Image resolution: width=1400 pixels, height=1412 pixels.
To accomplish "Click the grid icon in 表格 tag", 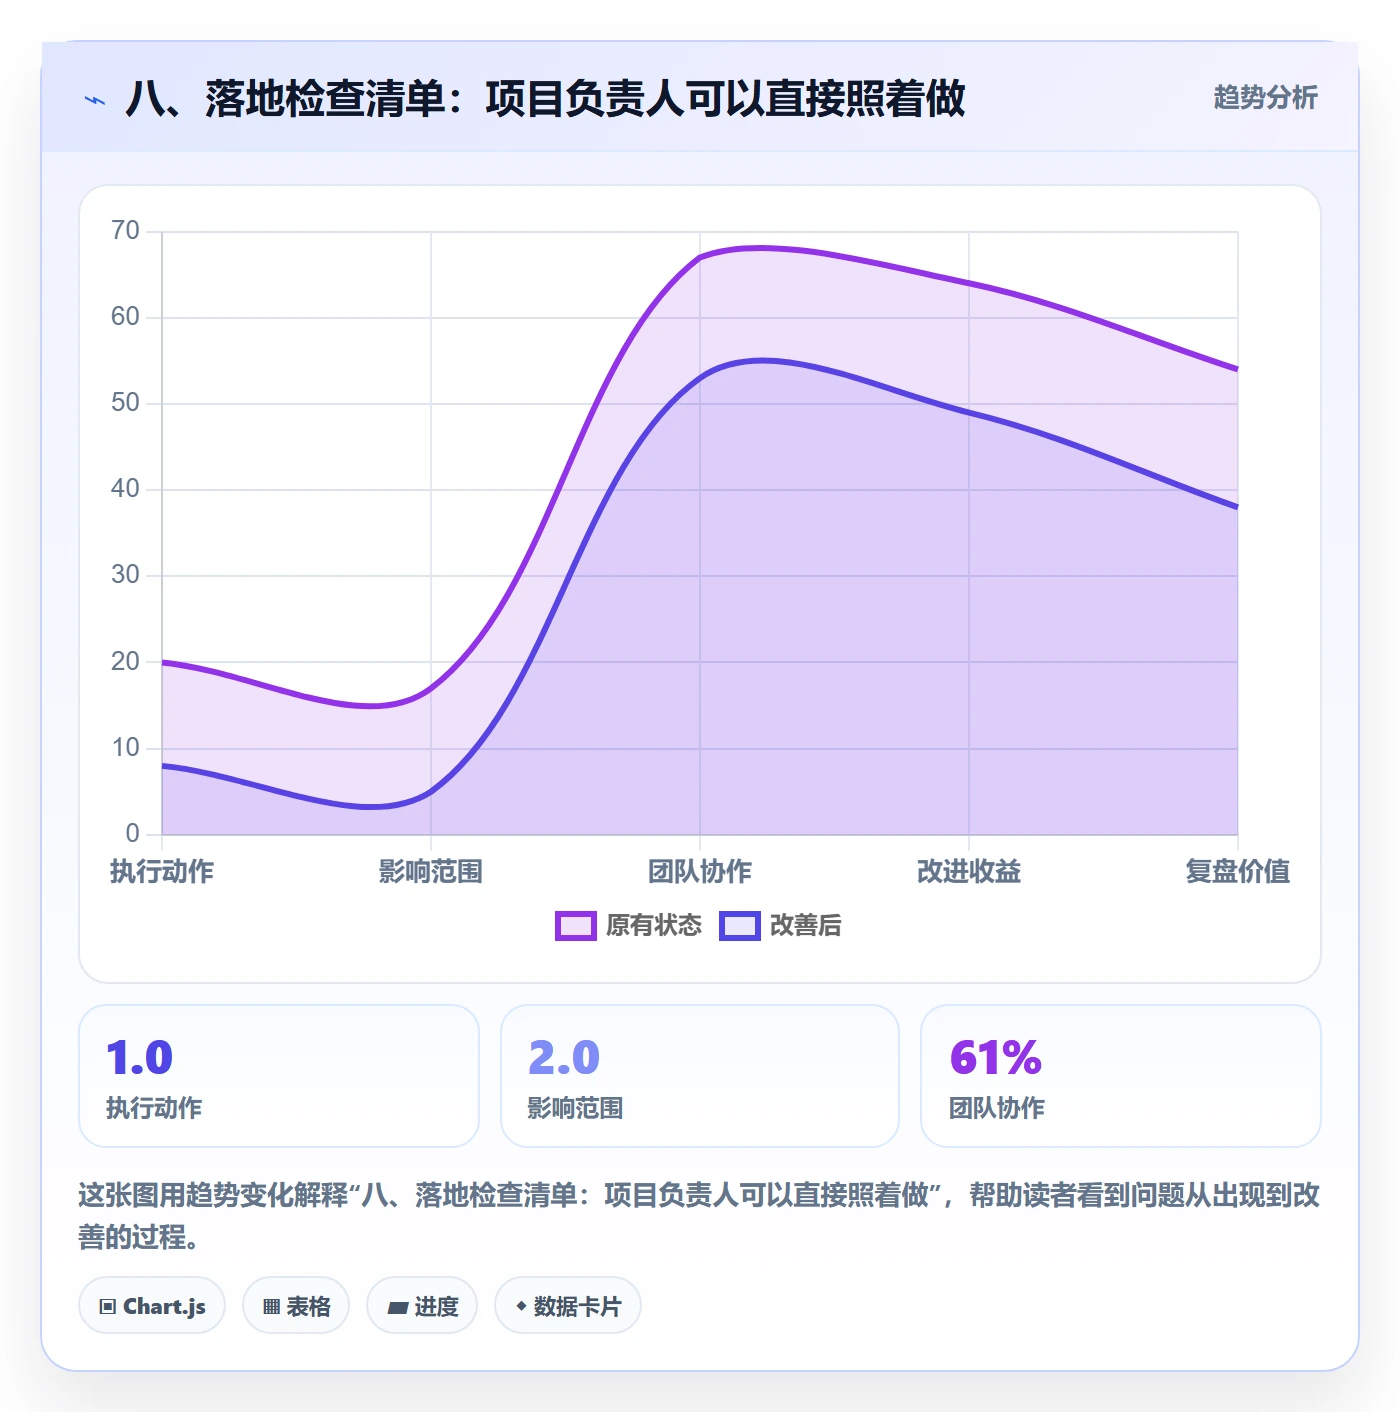I will pyautogui.click(x=271, y=1306).
